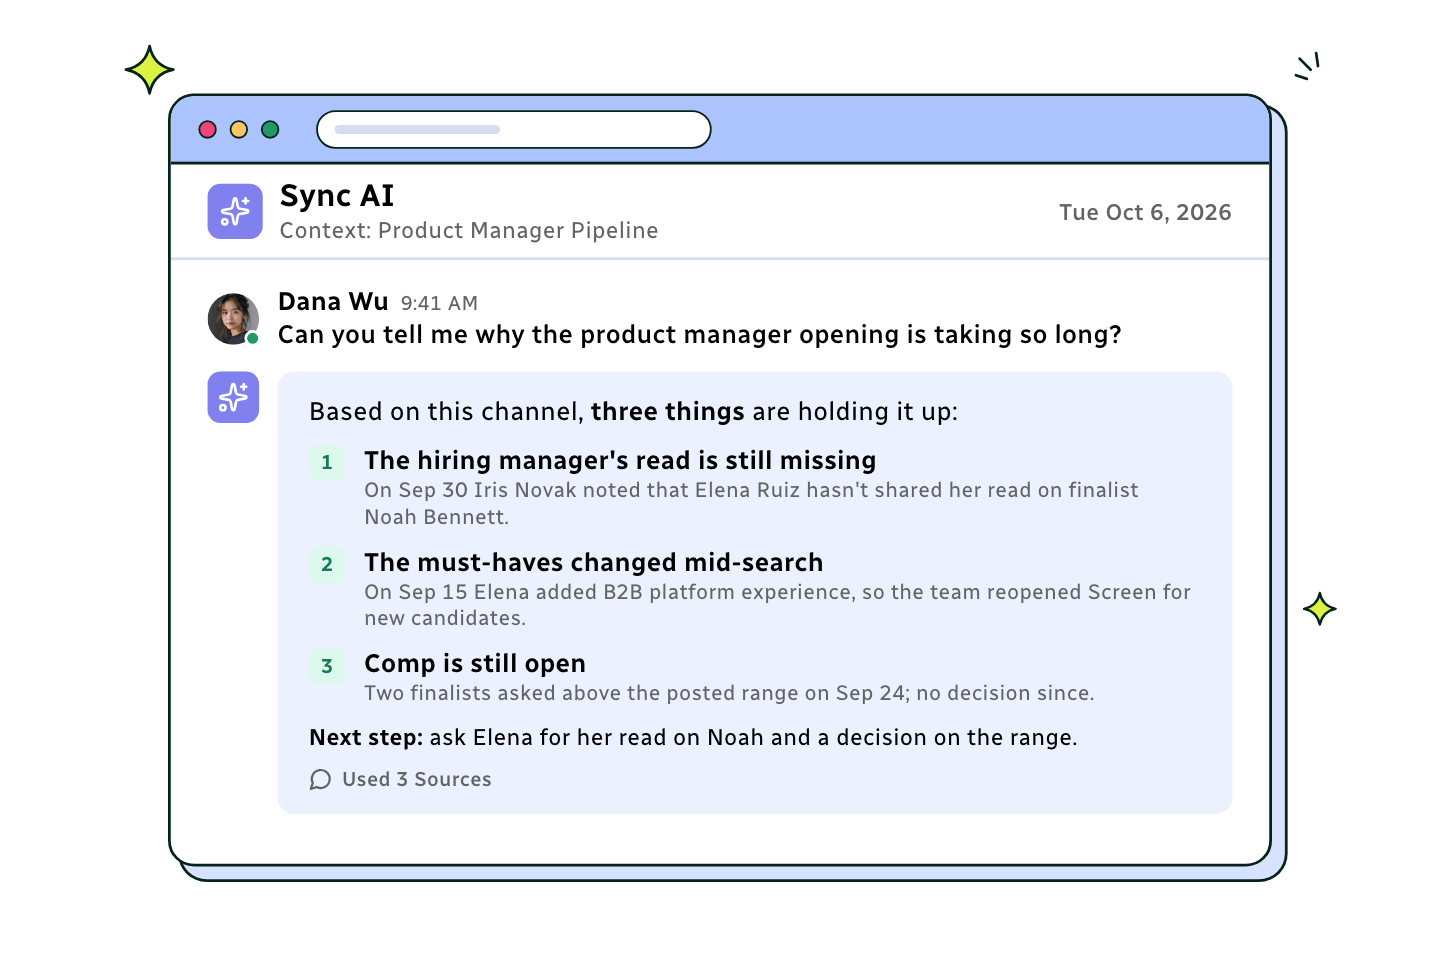Click the Sync AI avatar beside the reply
1440x960 pixels.
coord(233,397)
